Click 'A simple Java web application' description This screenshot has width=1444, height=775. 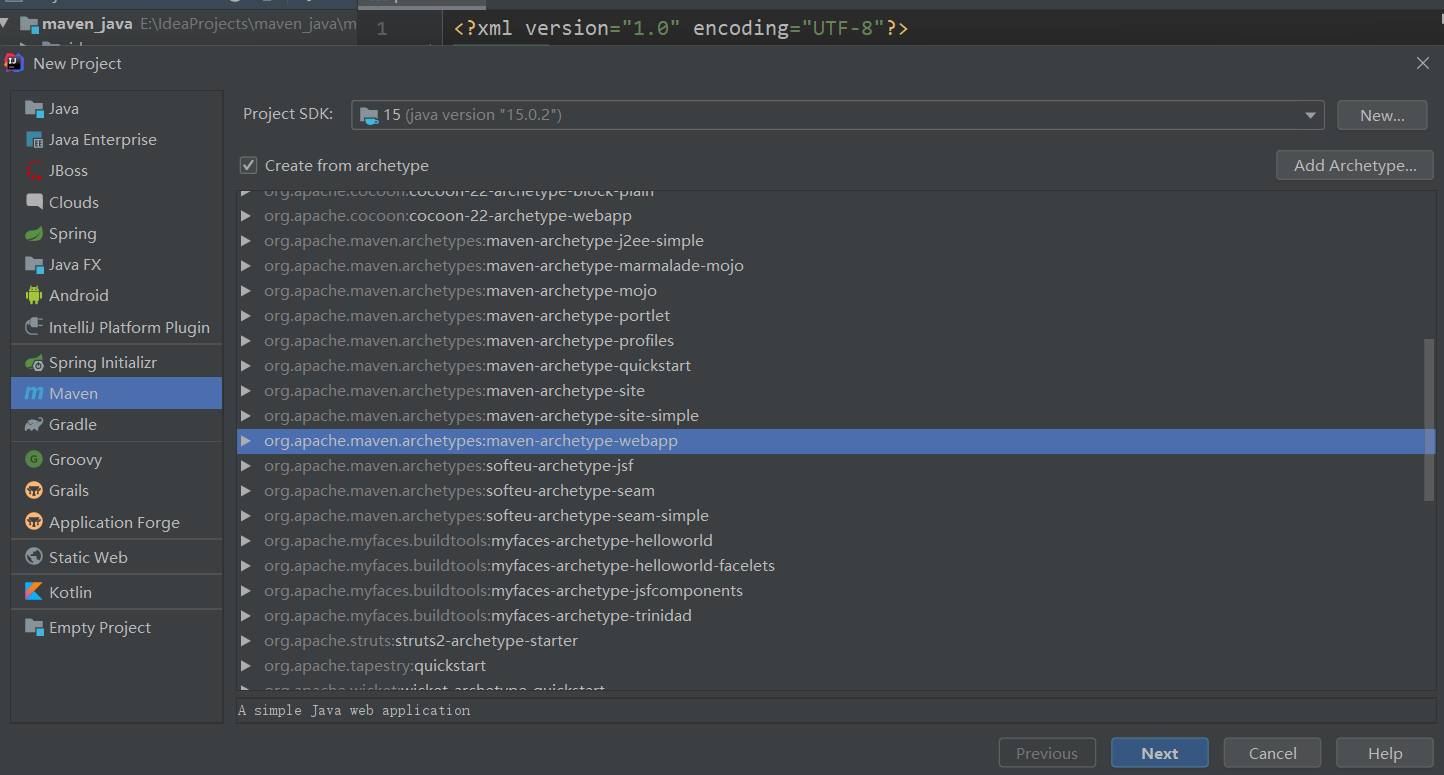point(354,710)
